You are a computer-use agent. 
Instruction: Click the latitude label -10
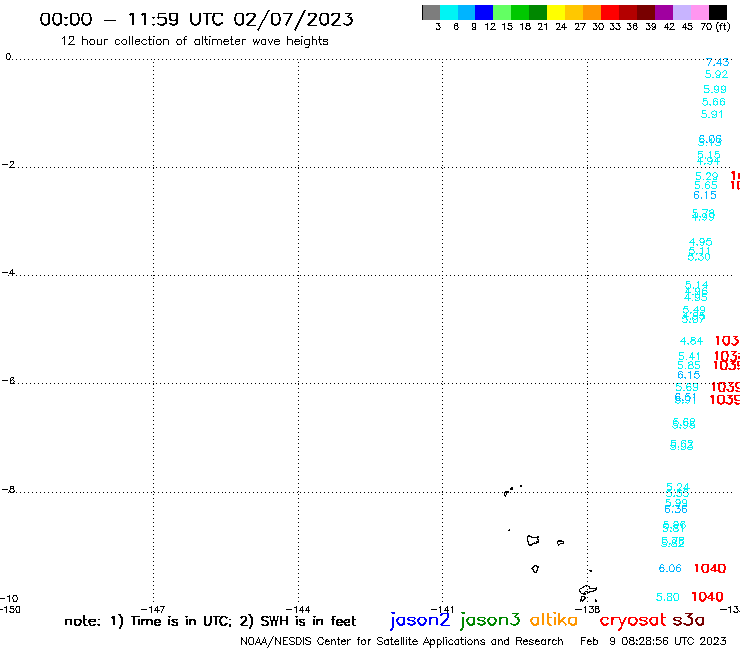click(9, 599)
